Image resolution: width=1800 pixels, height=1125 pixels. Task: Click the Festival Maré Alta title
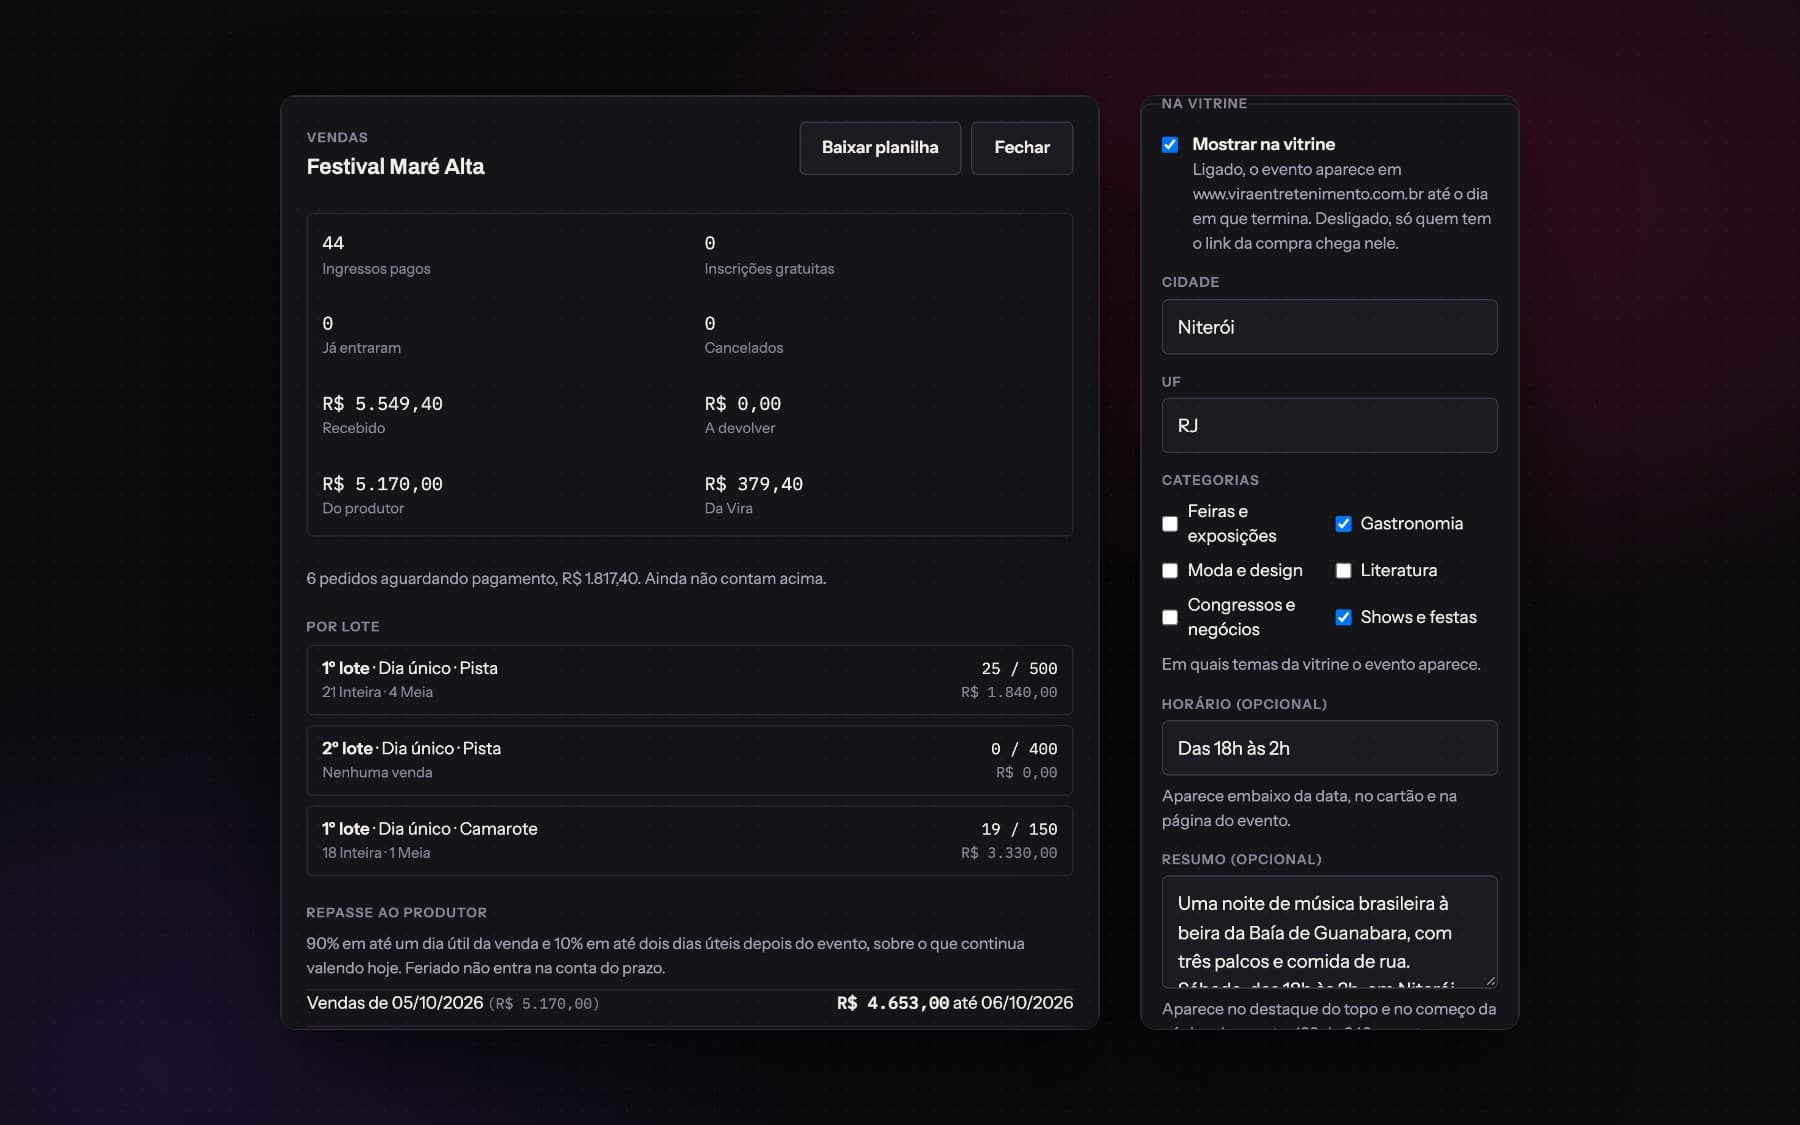tap(395, 167)
